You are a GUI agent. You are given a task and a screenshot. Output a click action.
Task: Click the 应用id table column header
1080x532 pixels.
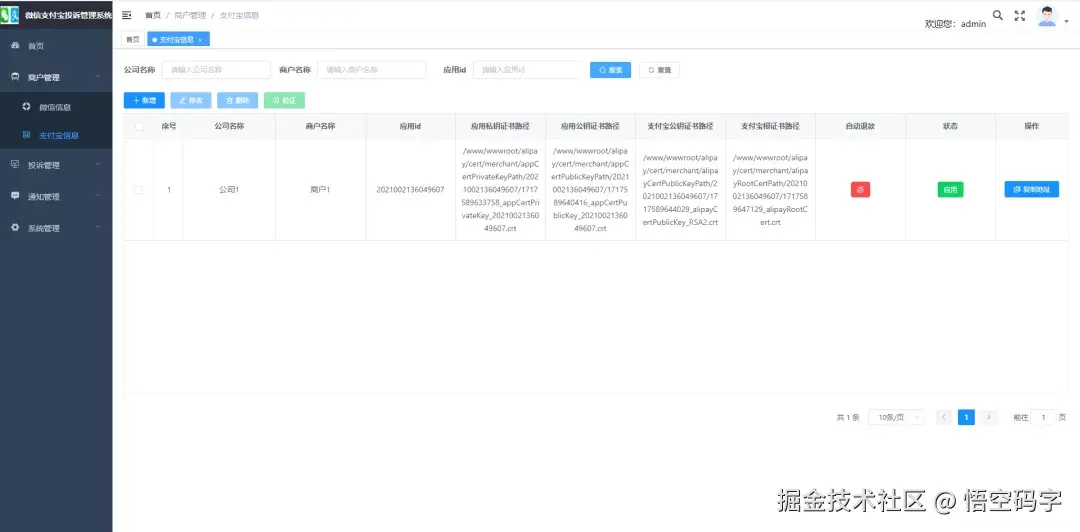(411, 126)
